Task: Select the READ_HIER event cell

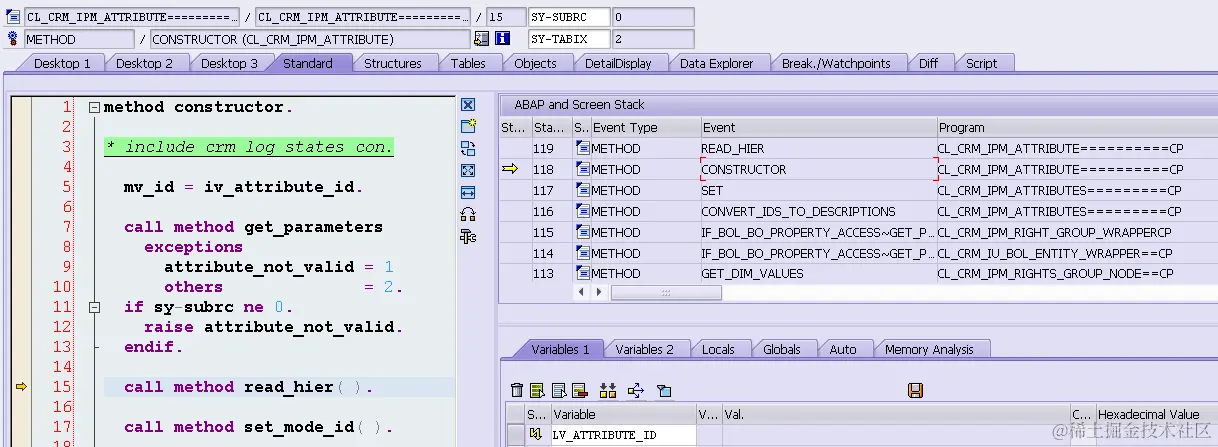Action: click(817, 148)
